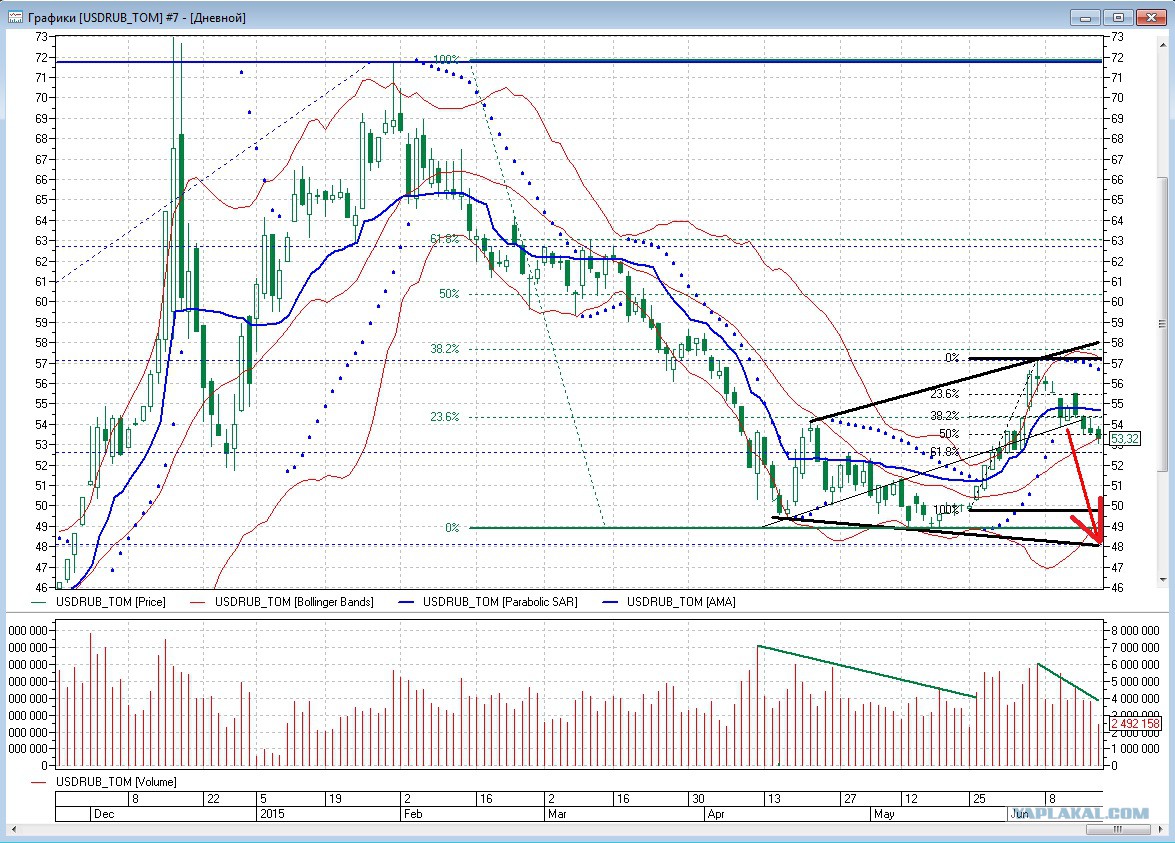Image resolution: width=1175 pixels, height=843 pixels.
Task: Click the Feb month label on time axis
Action: 414,815
